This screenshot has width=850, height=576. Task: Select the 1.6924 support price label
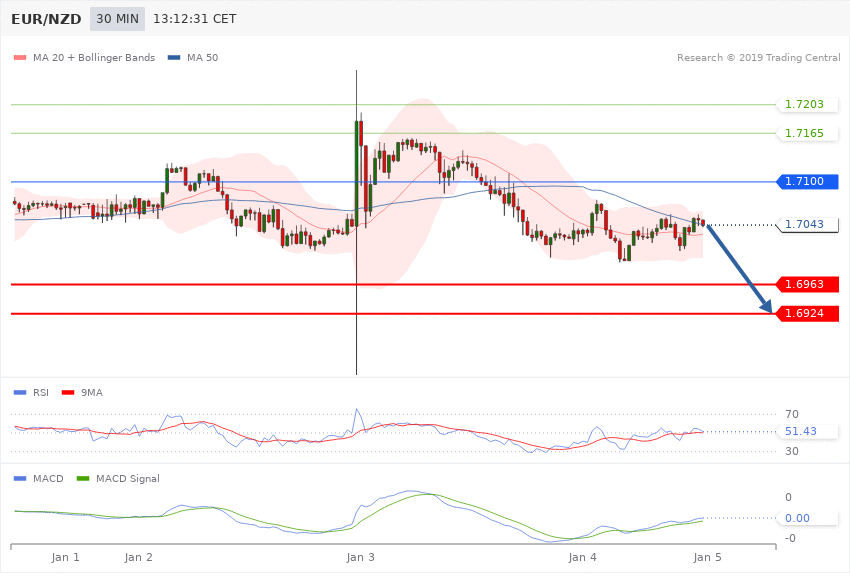(808, 313)
